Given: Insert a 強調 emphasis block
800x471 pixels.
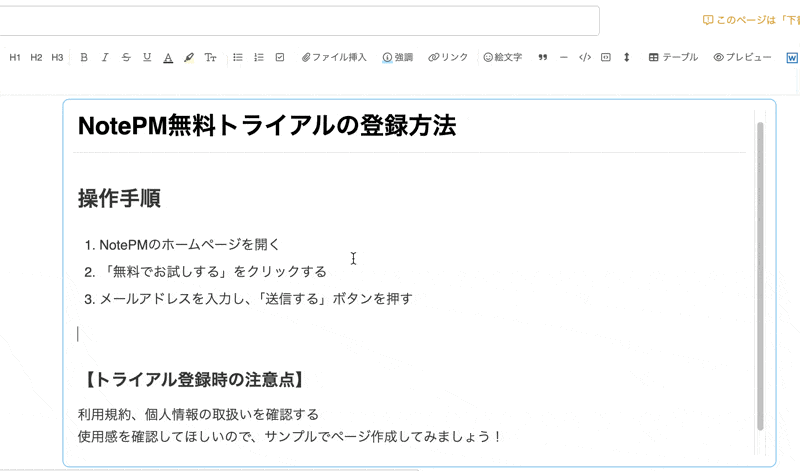Looking at the screenshot, I should pos(397,57).
